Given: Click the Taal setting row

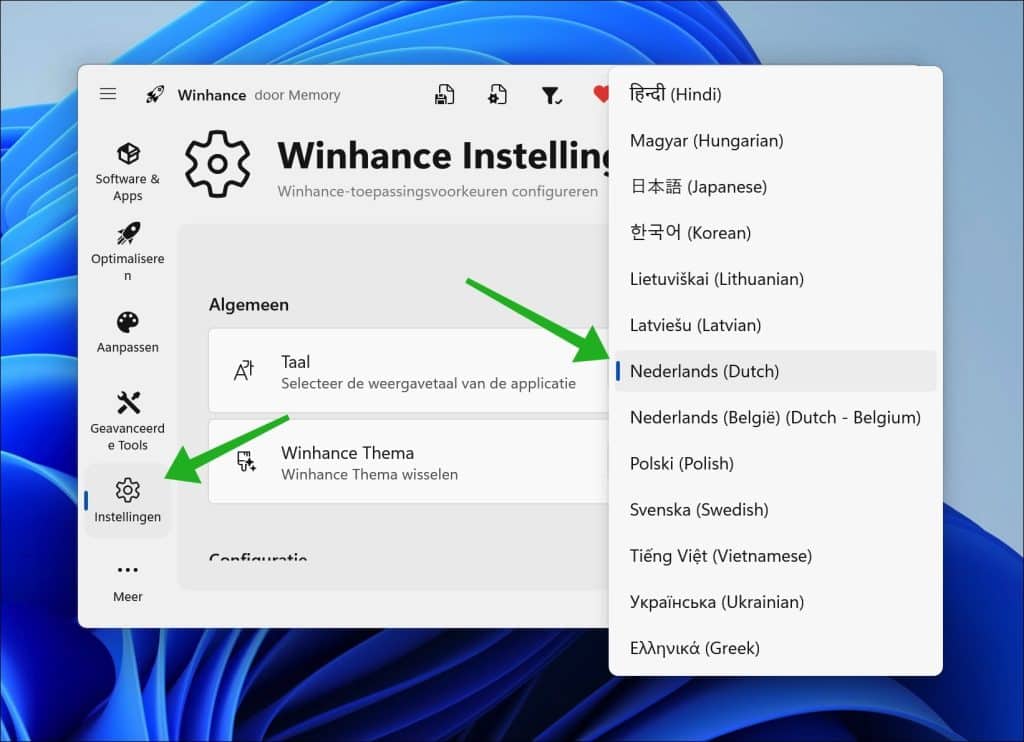Looking at the screenshot, I should (409, 370).
